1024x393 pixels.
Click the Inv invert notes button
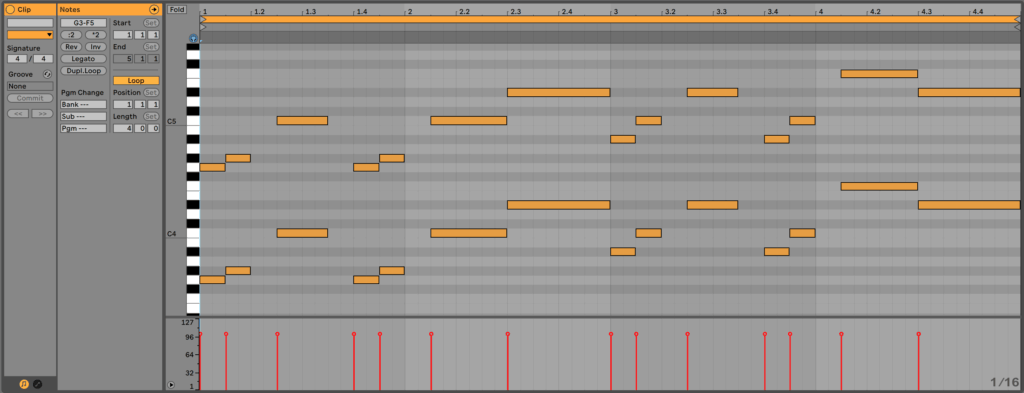pos(95,46)
